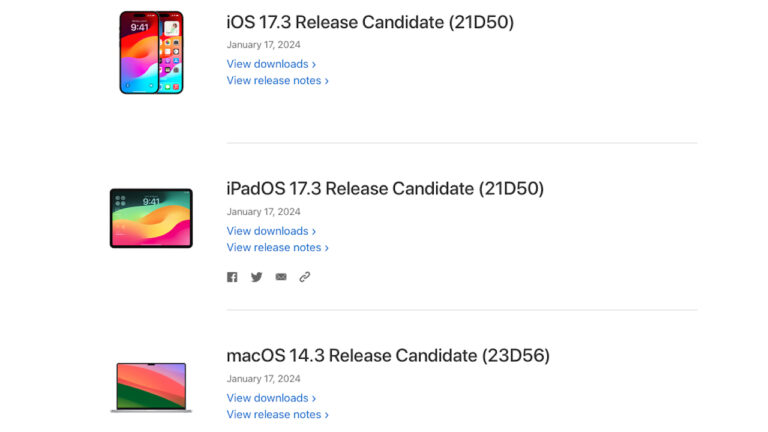768x432 pixels.
Task: Click the macOS 14.3 Release Candidate heading
Action: tap(388, 356)
